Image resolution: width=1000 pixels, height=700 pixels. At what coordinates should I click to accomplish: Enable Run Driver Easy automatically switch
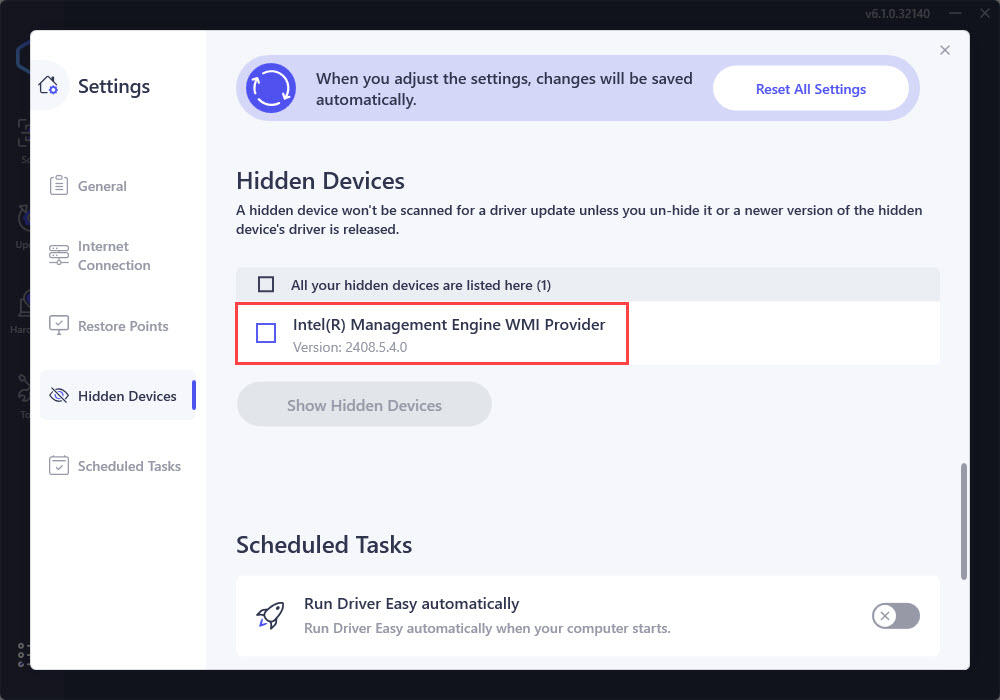pyautogui.click(x=895, y=616)
